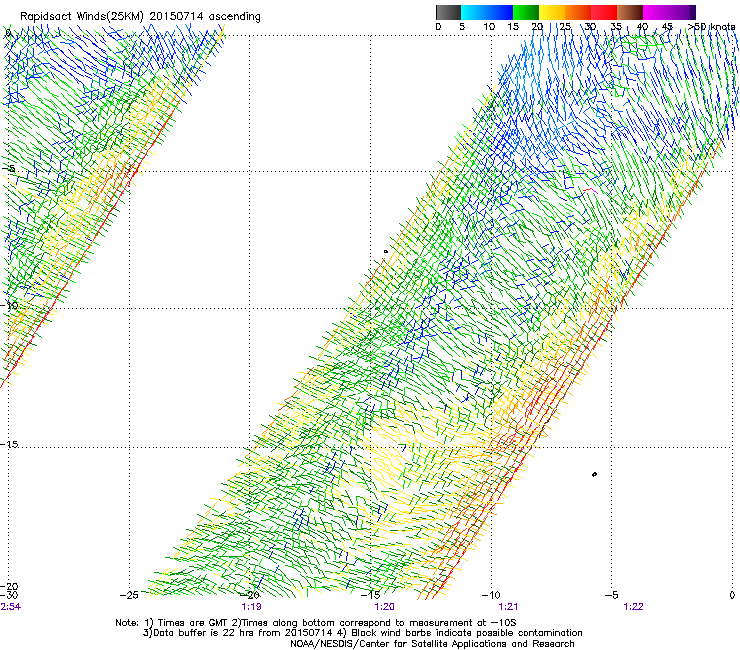Click the small island outline near -5 longitude

594,474
